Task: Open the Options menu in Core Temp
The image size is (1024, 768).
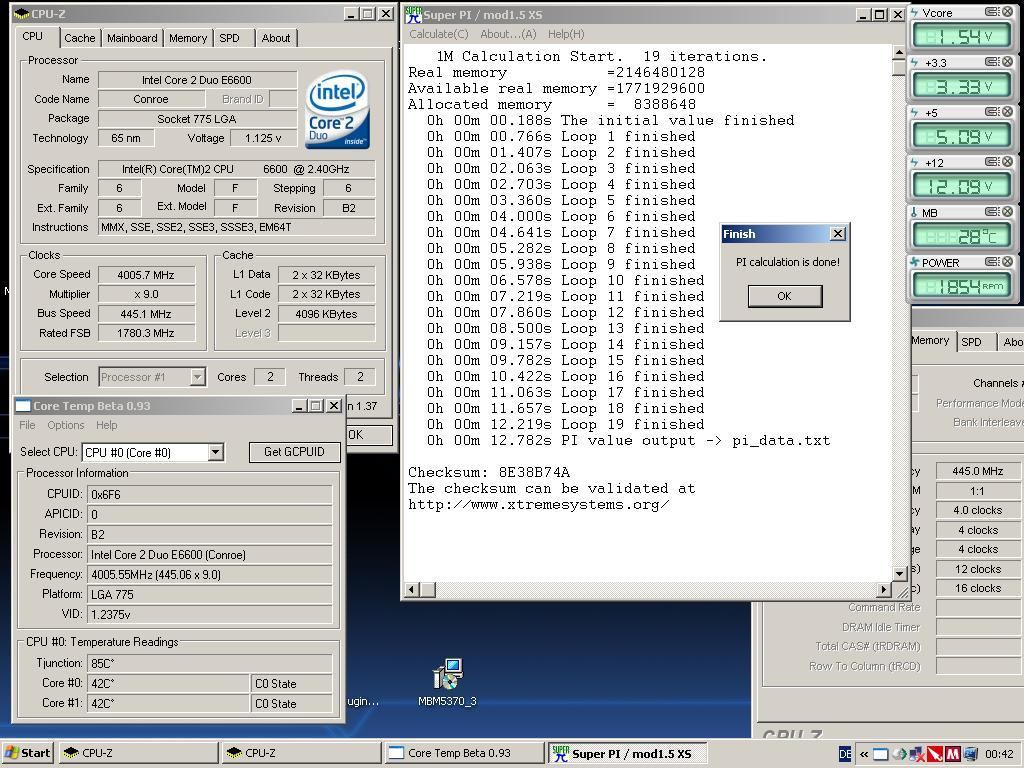Action: [65, 425]
